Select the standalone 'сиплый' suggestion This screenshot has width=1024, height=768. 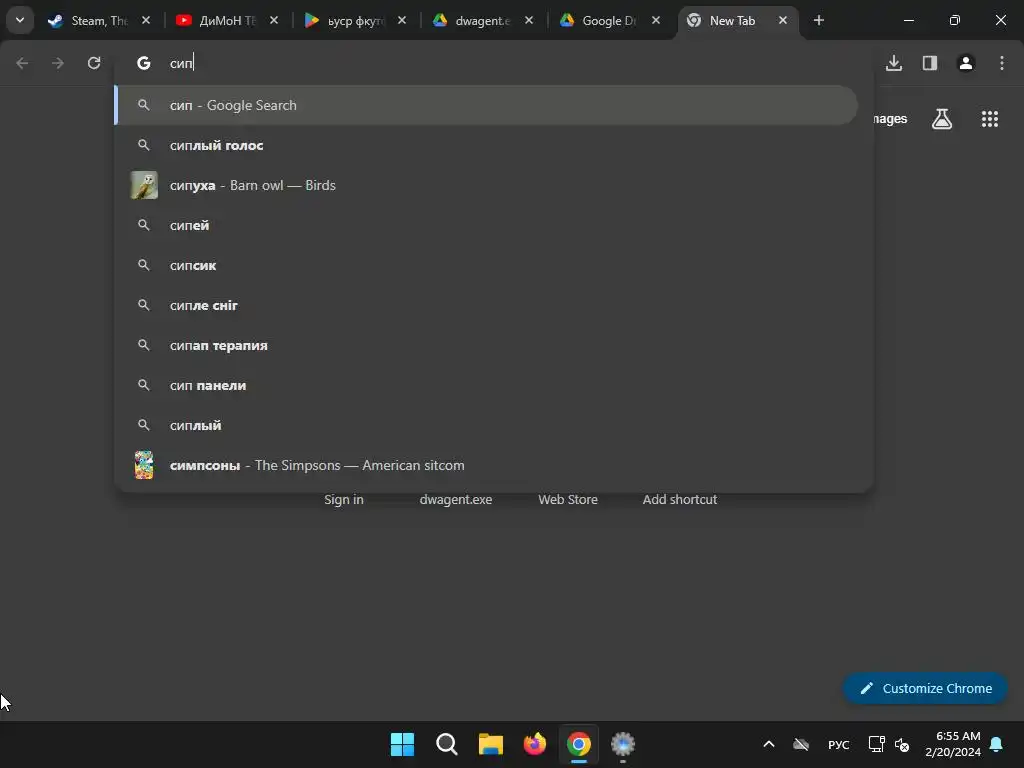(x=487, y=425)
